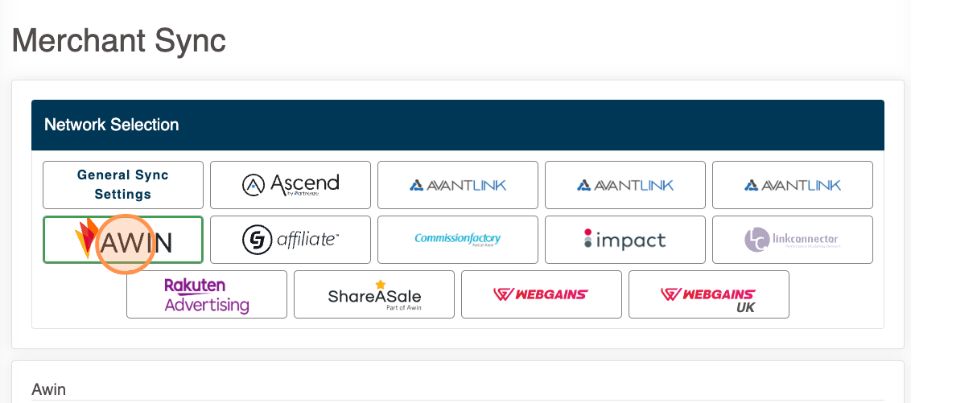Choose the middle AvantLink network button

pos(624,185)
